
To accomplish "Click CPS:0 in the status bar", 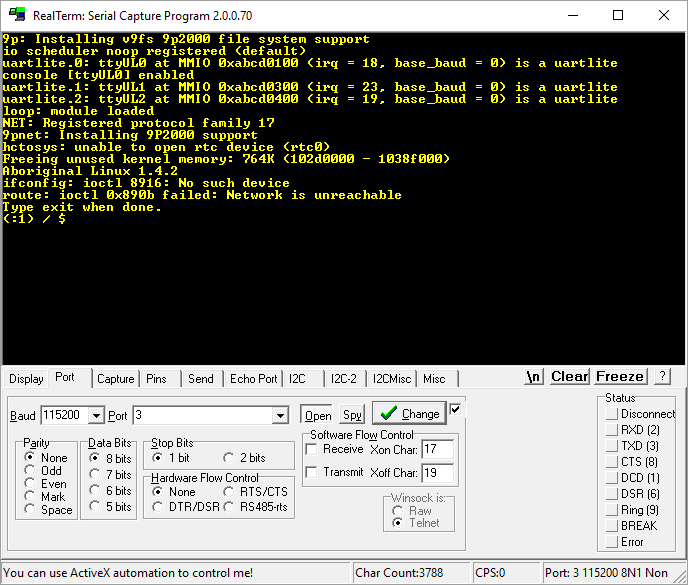I will coord(490,573).
